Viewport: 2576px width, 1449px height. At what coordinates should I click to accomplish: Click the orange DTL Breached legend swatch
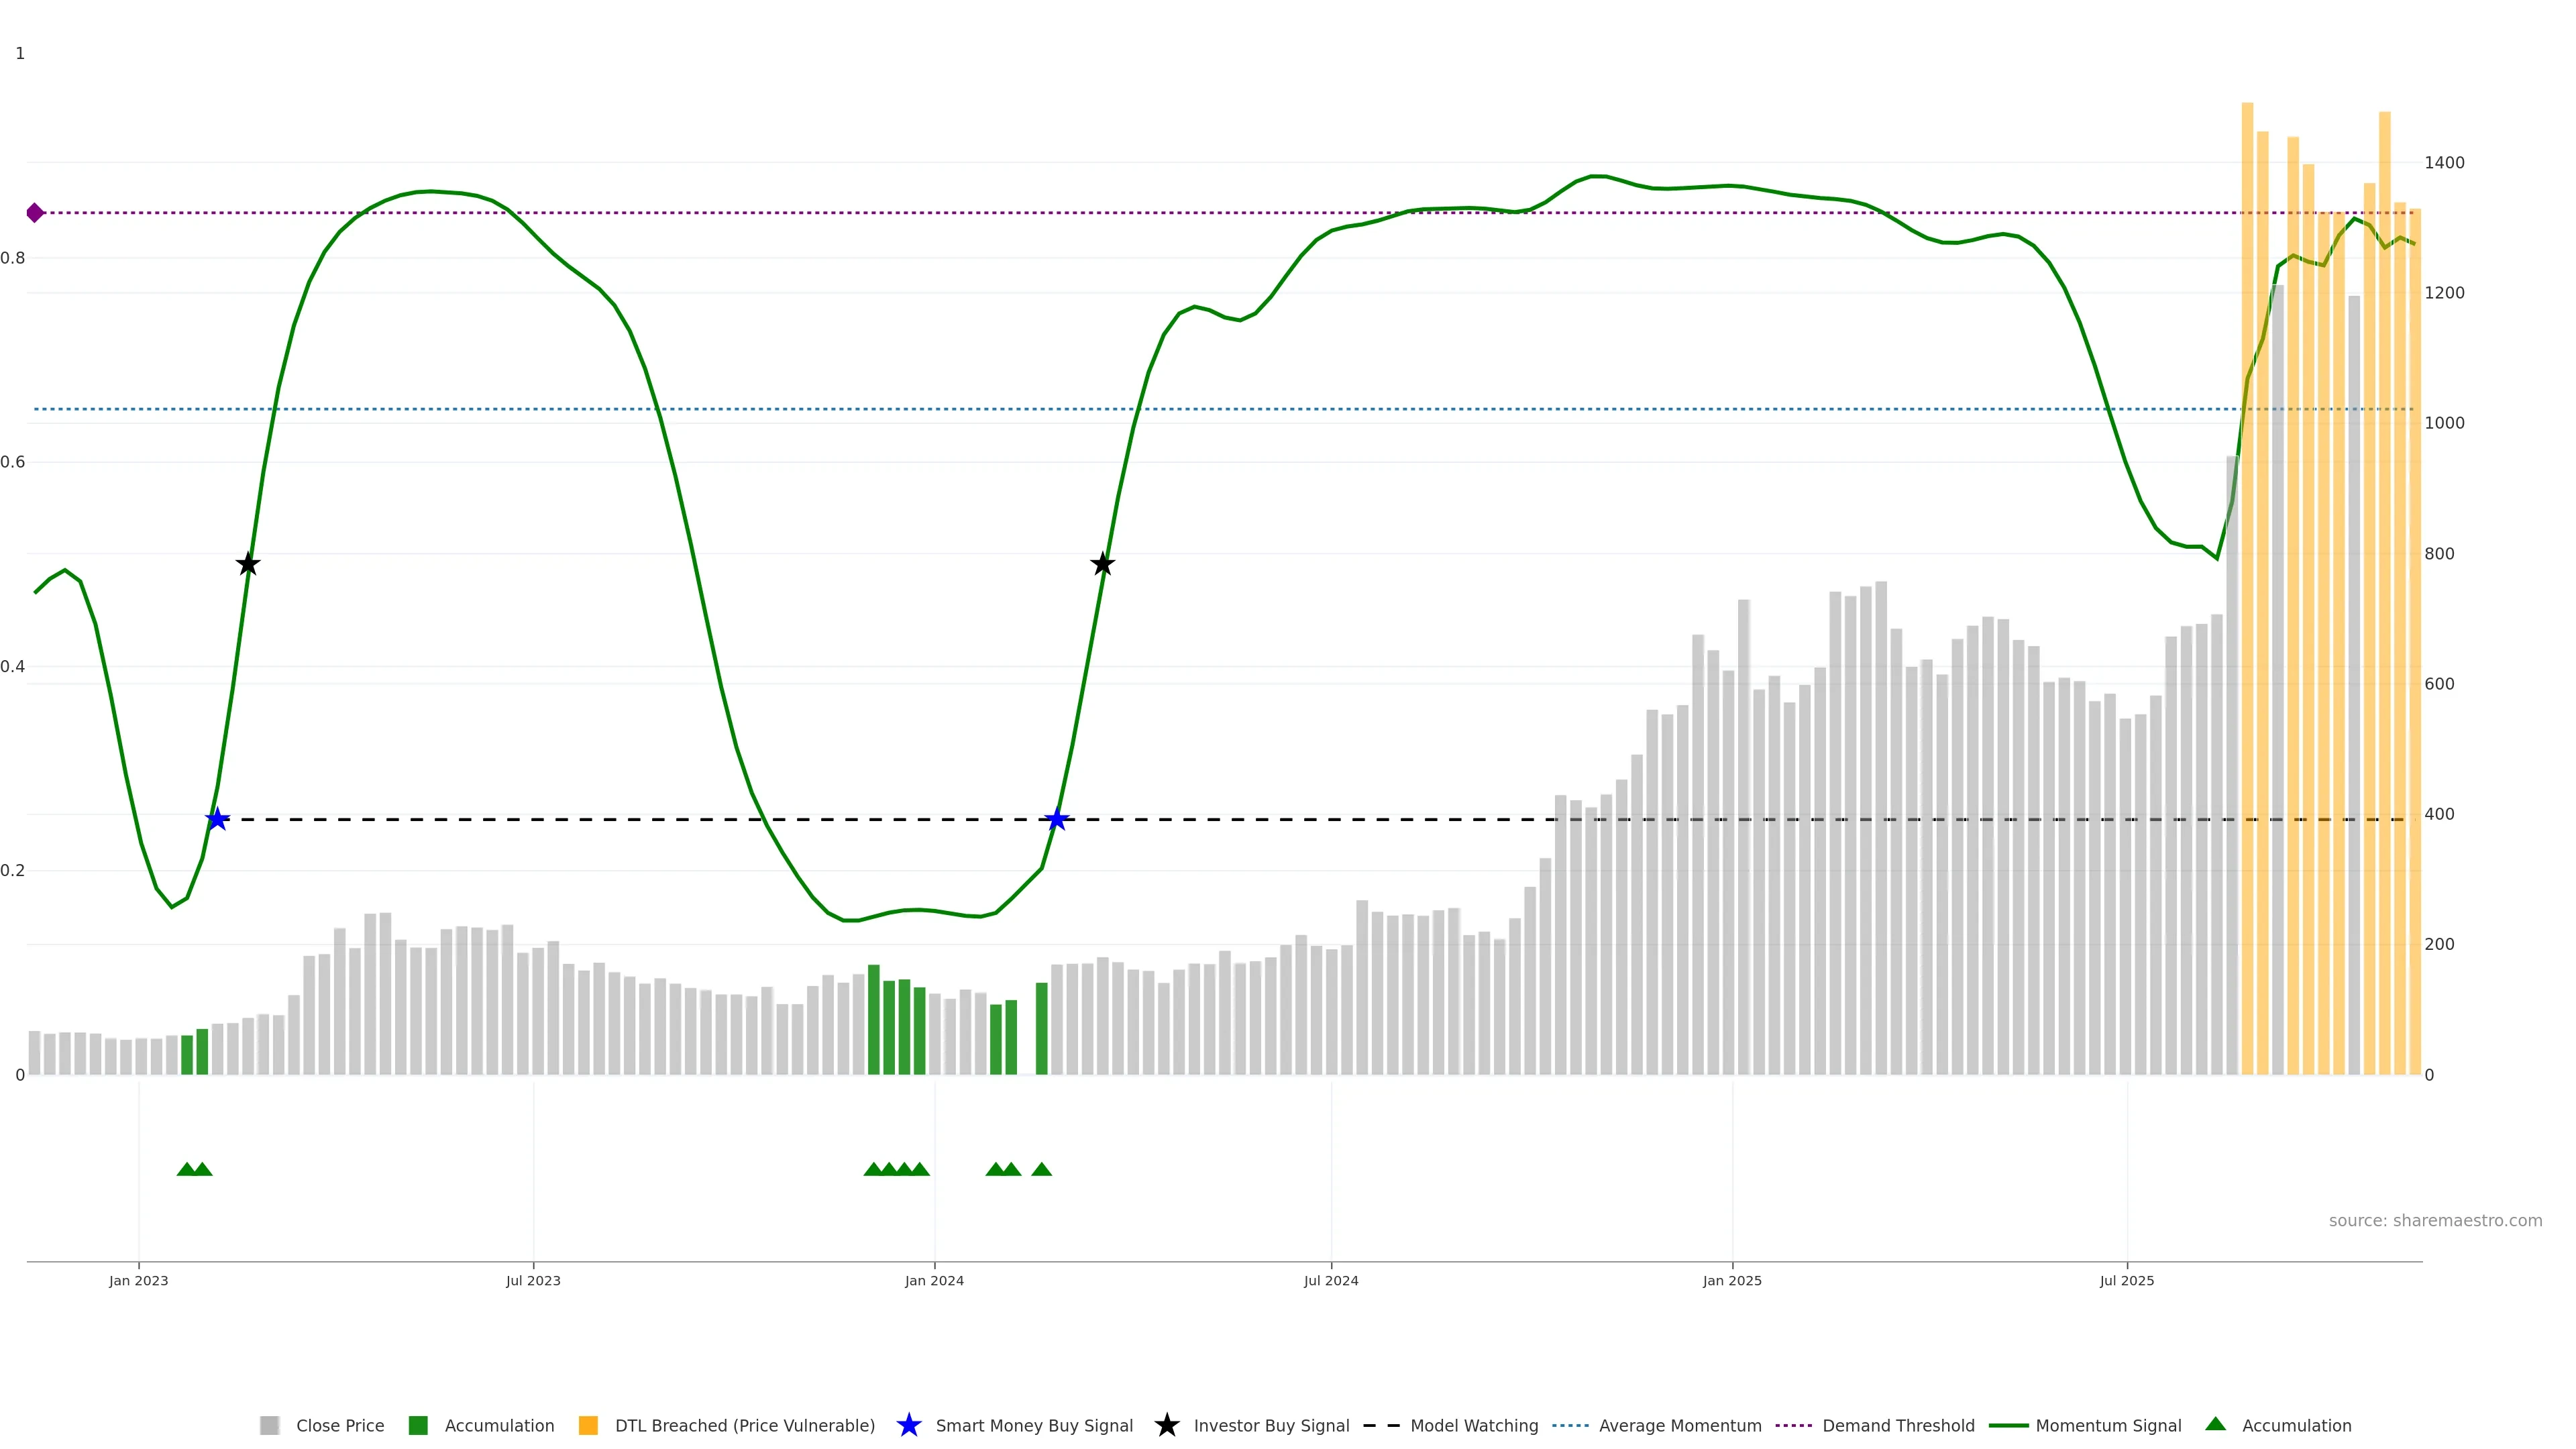pyautogui.click(x=588, y=1426)
